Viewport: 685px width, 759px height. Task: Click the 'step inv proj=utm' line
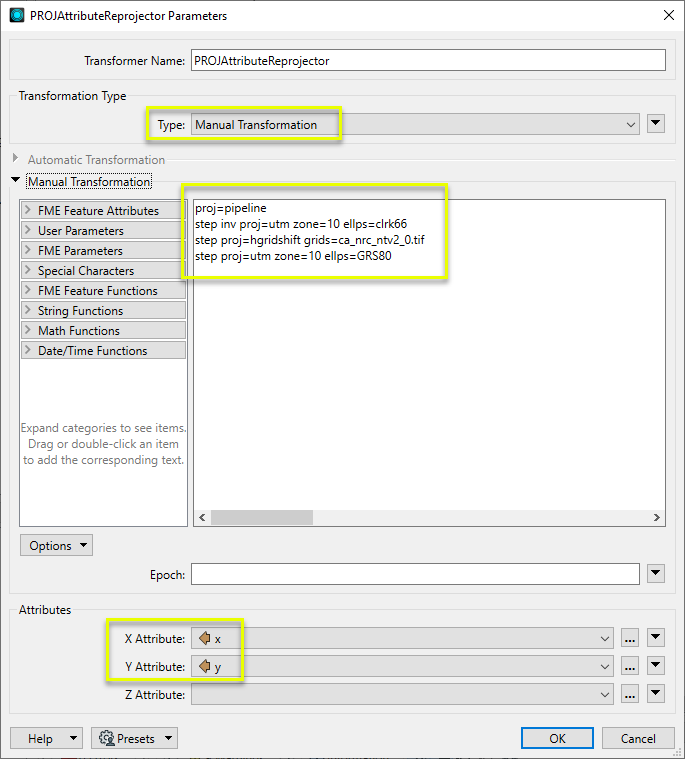pyautogui.click(x=301, y=224)
